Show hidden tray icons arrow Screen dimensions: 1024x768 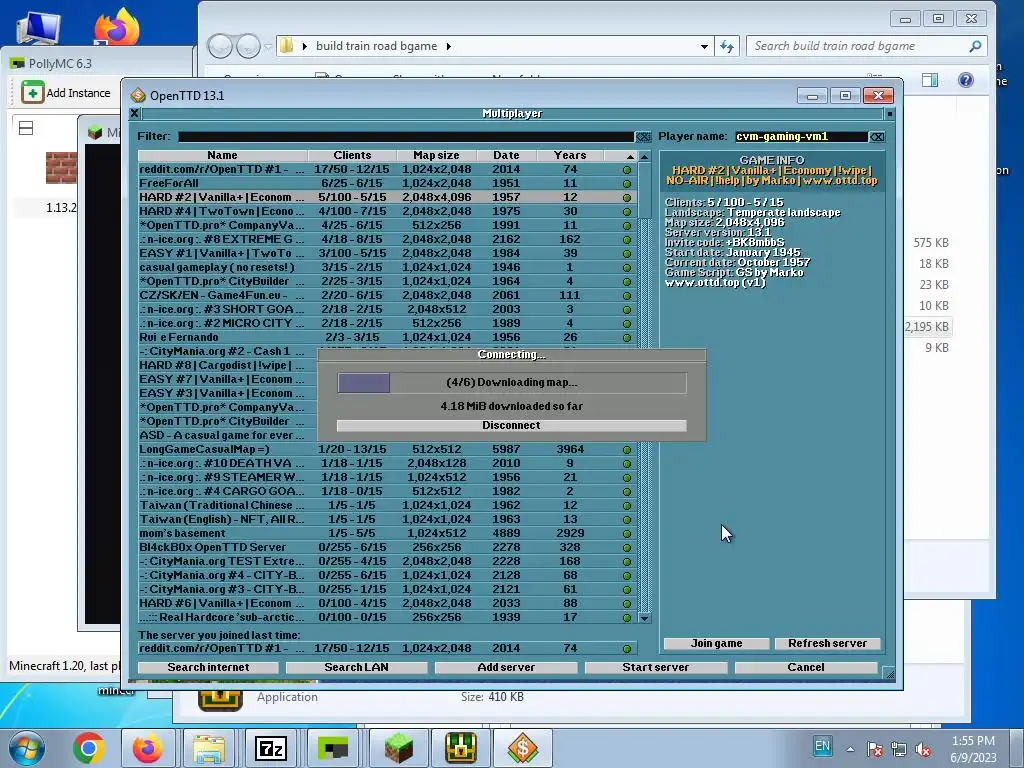tap(850, 749)
